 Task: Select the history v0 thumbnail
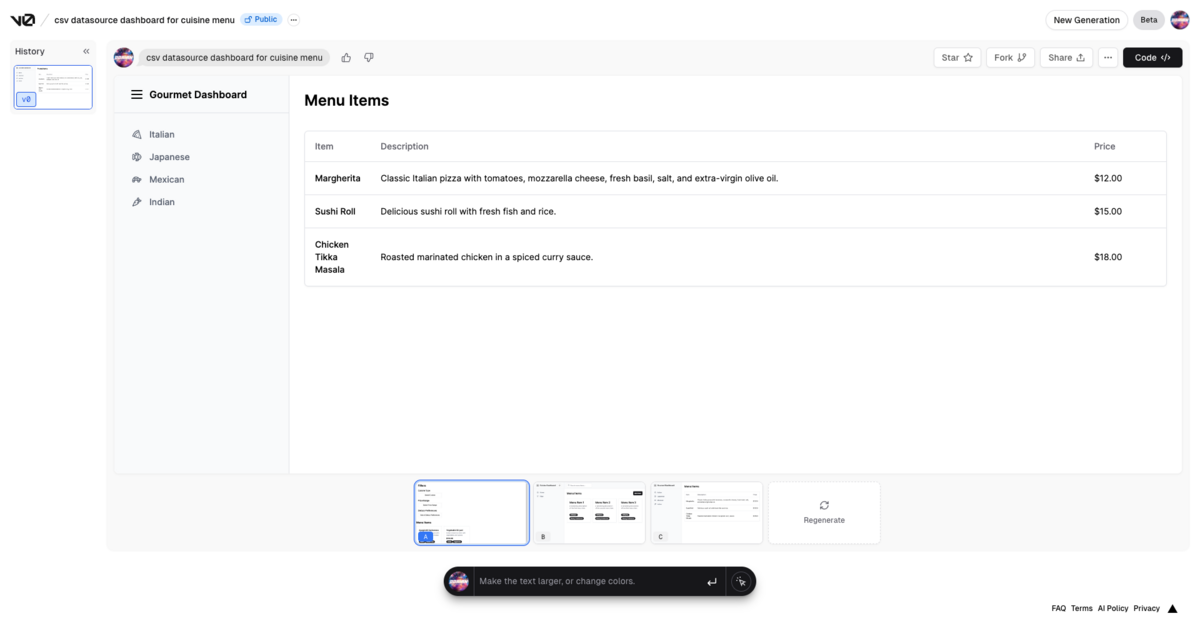point(53,87)
